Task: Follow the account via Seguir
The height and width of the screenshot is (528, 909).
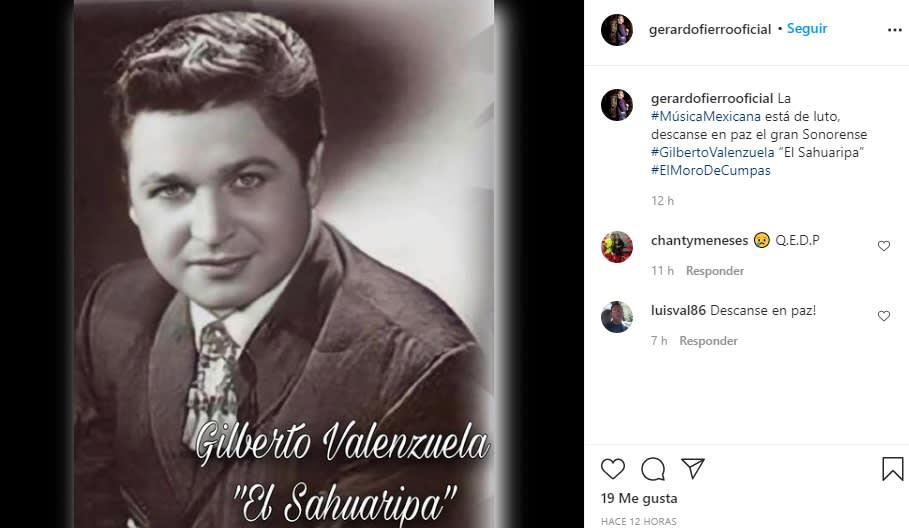Action: coord(806,28)
